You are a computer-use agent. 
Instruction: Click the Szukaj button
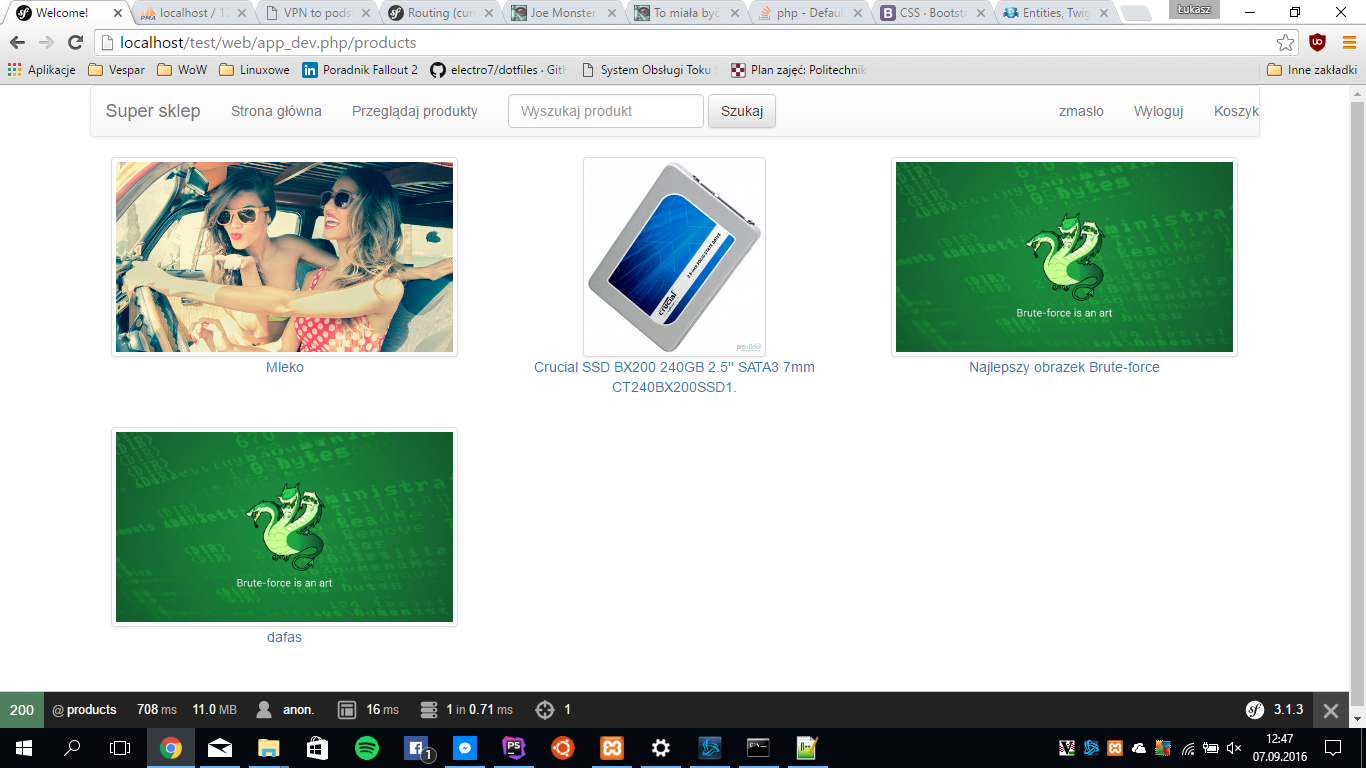[742, 111]
